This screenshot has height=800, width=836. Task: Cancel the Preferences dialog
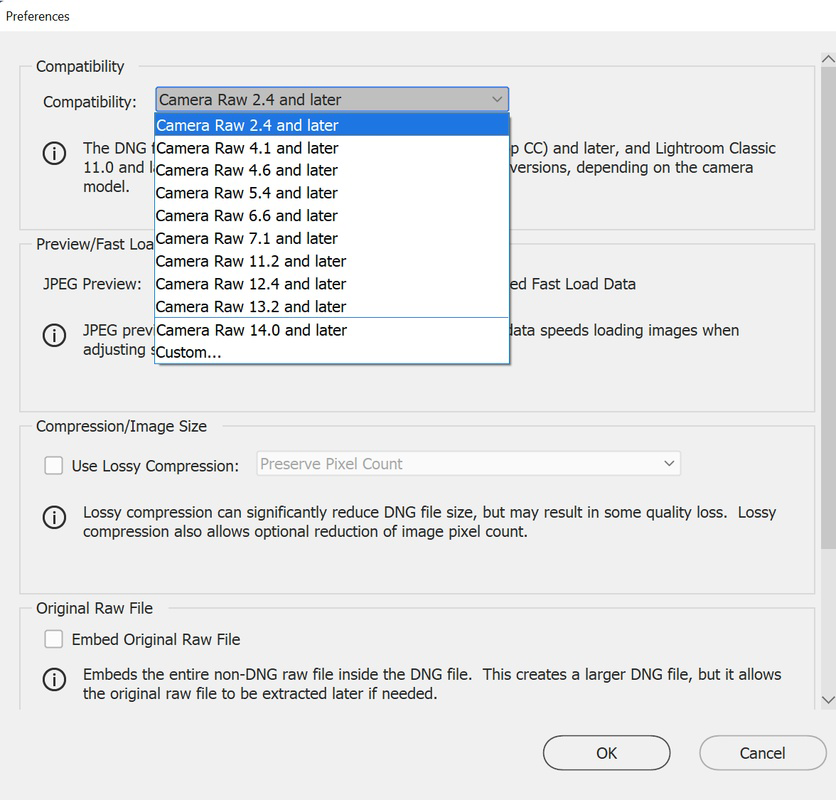pyautogui.click(x=762, y=753)
